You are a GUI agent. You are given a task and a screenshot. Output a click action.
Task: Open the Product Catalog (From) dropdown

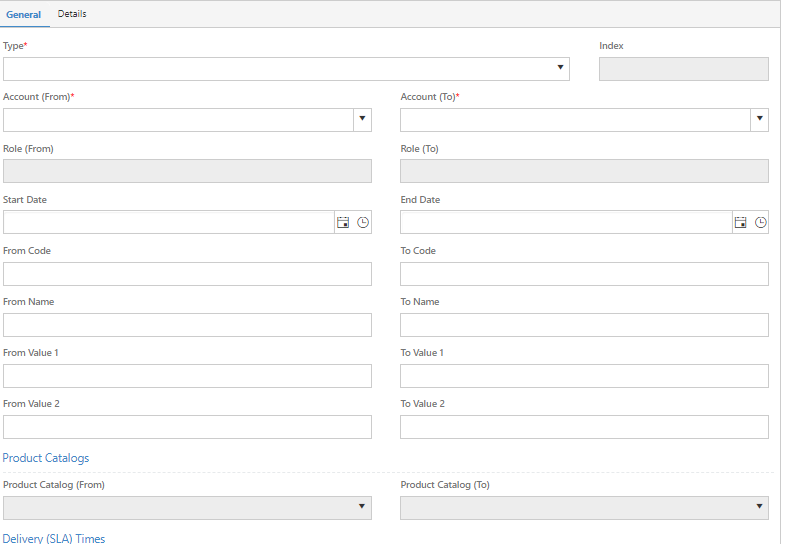tap(187, 508)
